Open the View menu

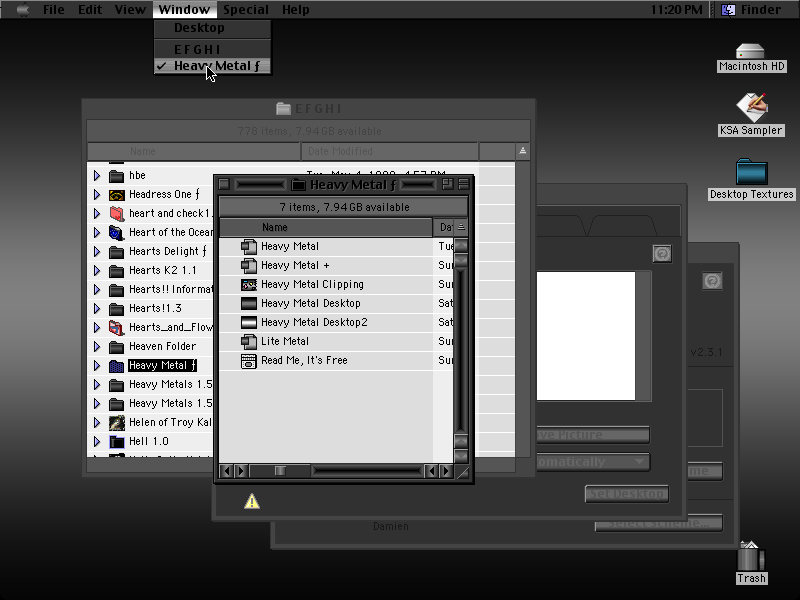point(130,10)
